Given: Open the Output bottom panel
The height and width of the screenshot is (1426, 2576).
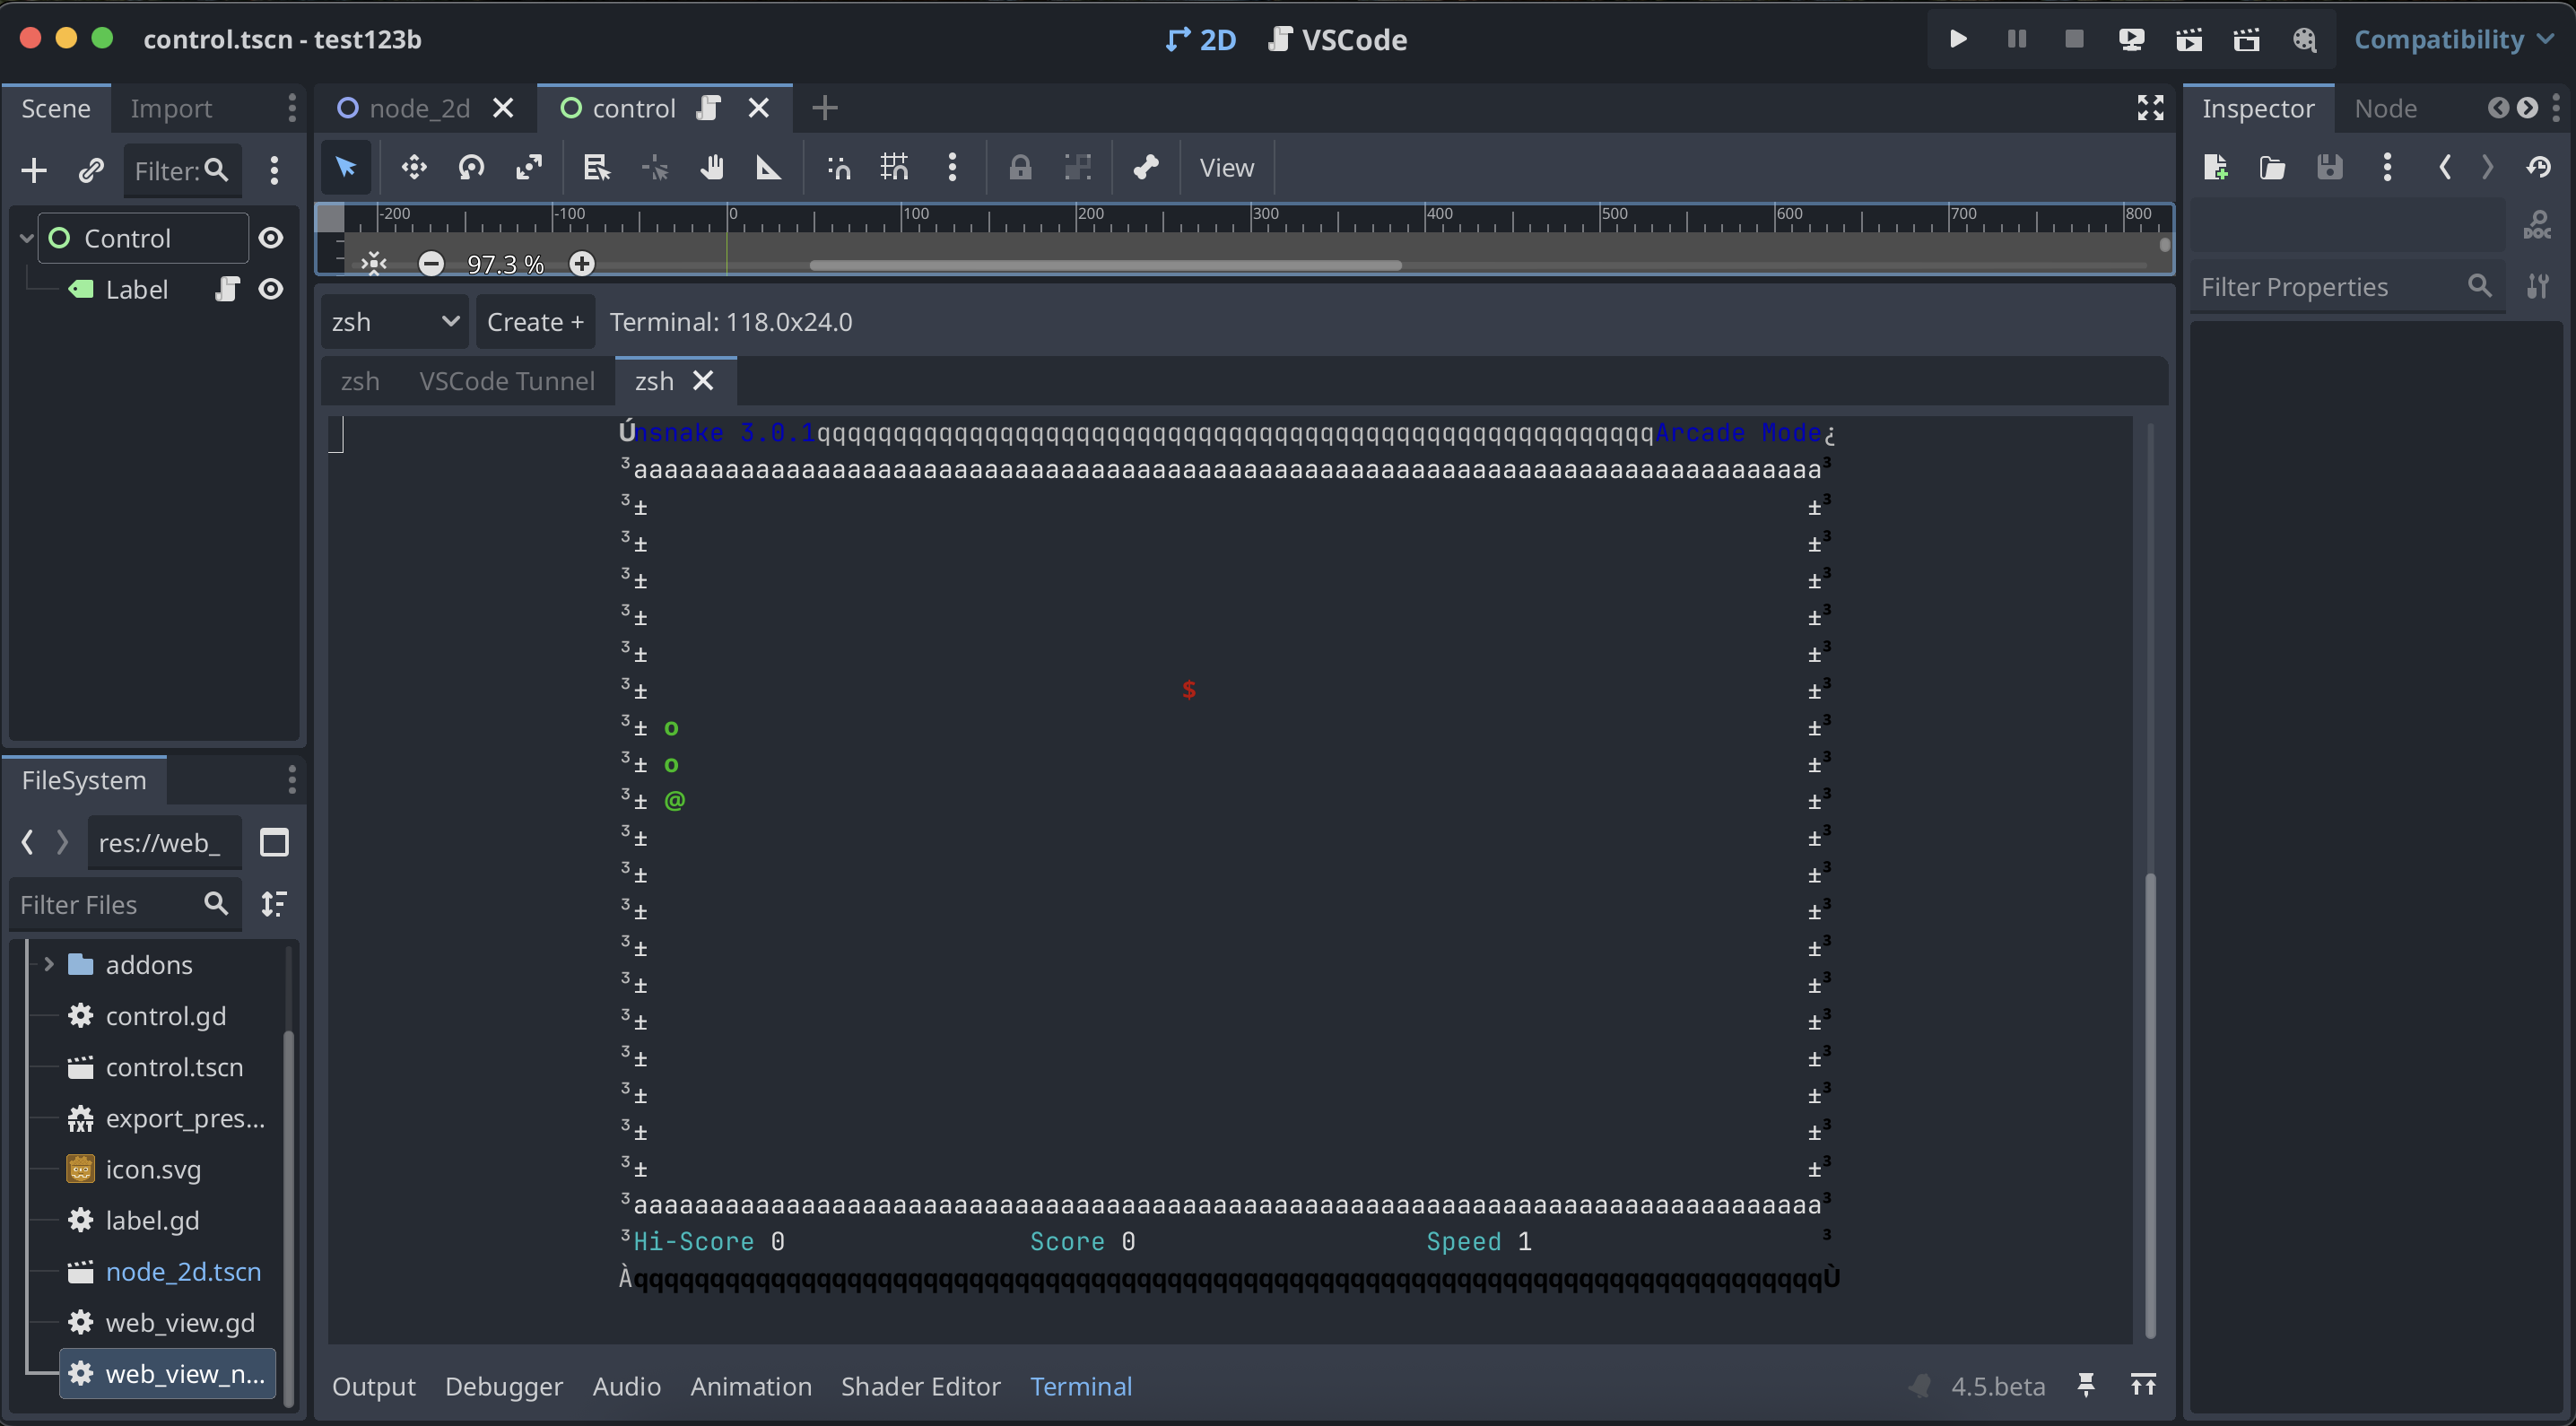Looking at the screenshot, I should (x=374, y=1386).
